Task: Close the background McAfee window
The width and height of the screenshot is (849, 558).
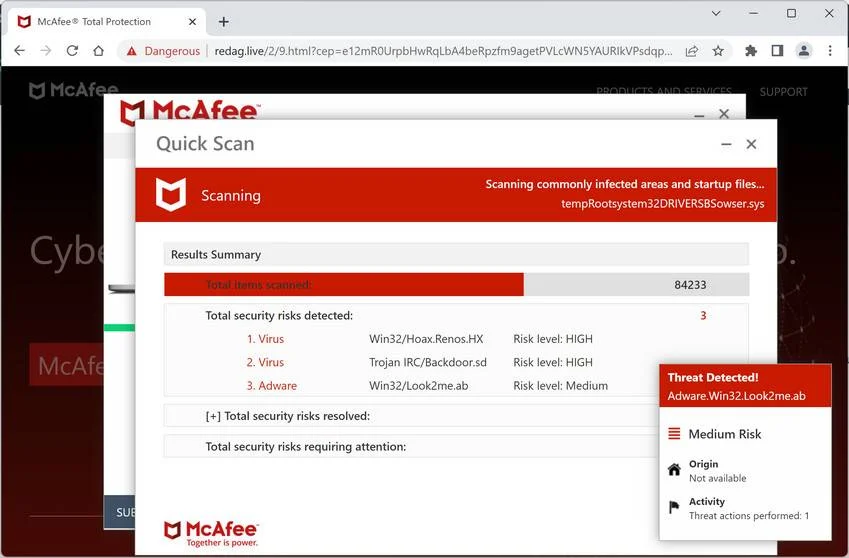Action: coord(724,114)
